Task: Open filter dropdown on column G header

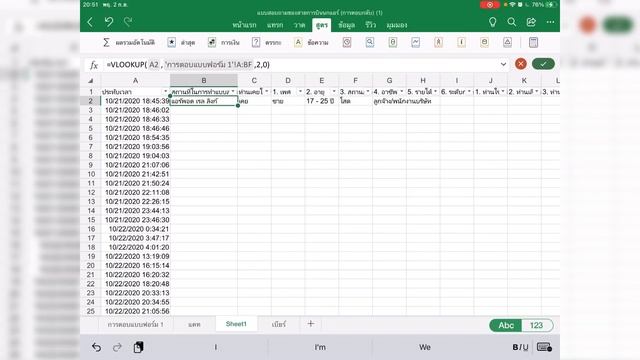Action: (402, 92)
